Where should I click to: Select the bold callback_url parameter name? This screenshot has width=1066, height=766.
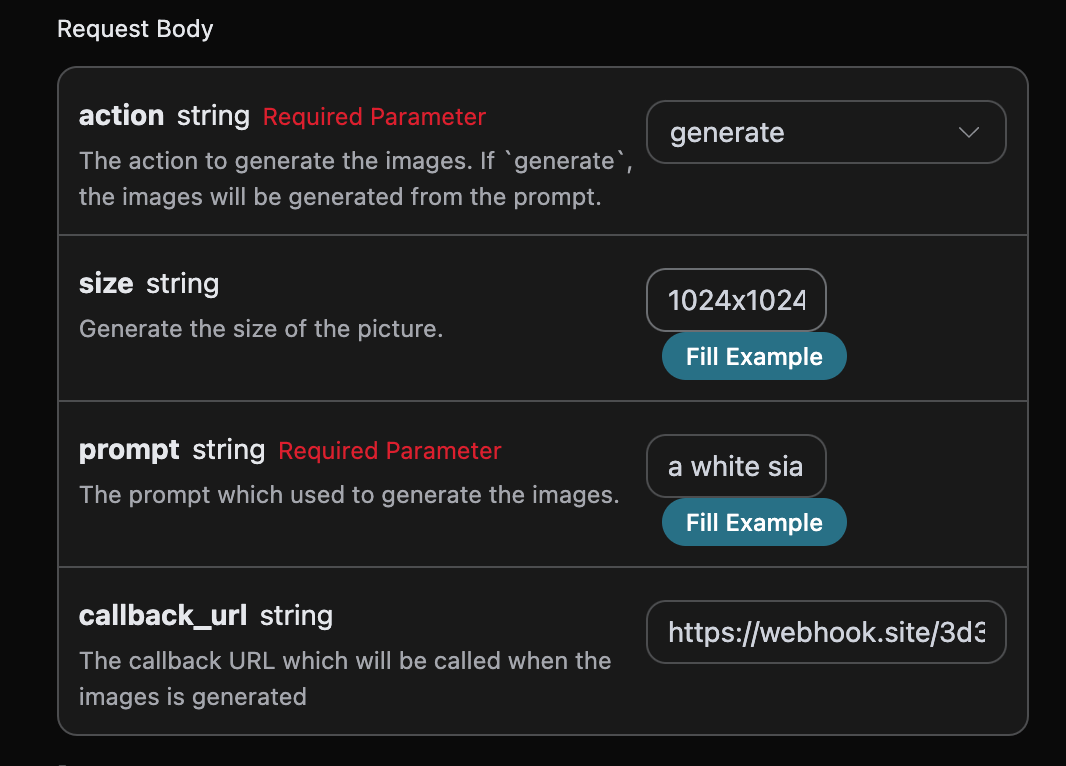(x=163, y=616)
